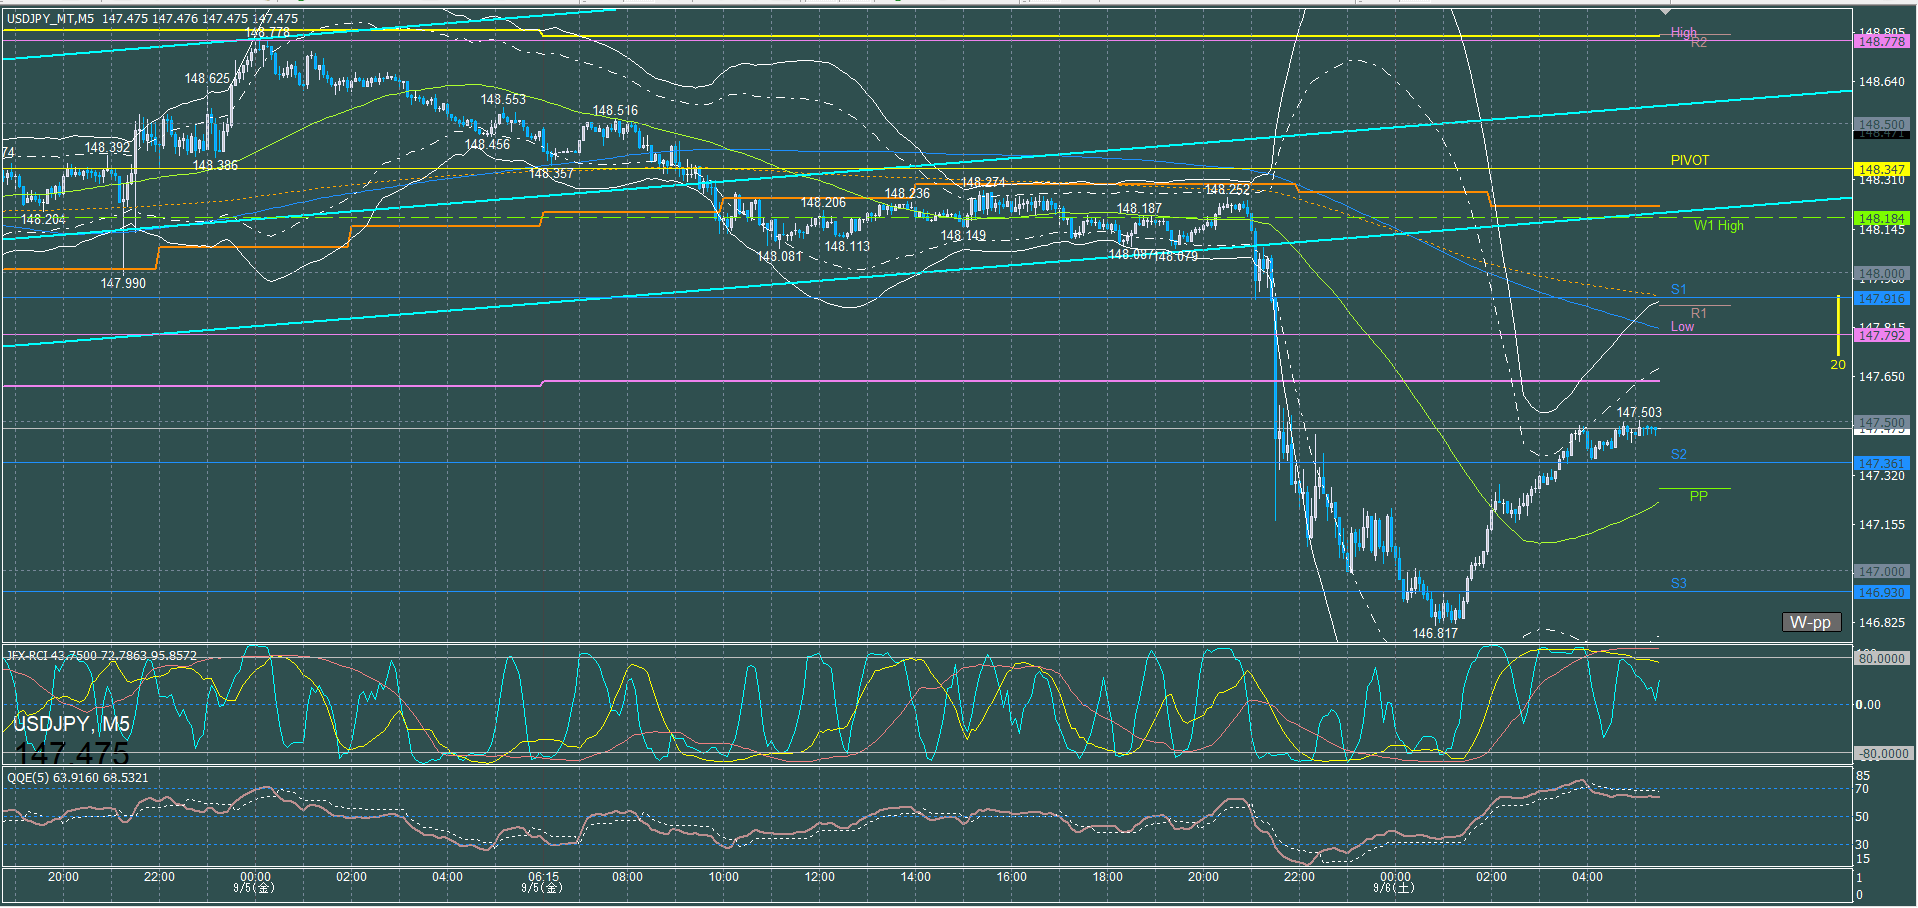This screenshot has width=1918, height=908.
Task: Click the blue 147.916 price tag
Action: coord(1880,299)
